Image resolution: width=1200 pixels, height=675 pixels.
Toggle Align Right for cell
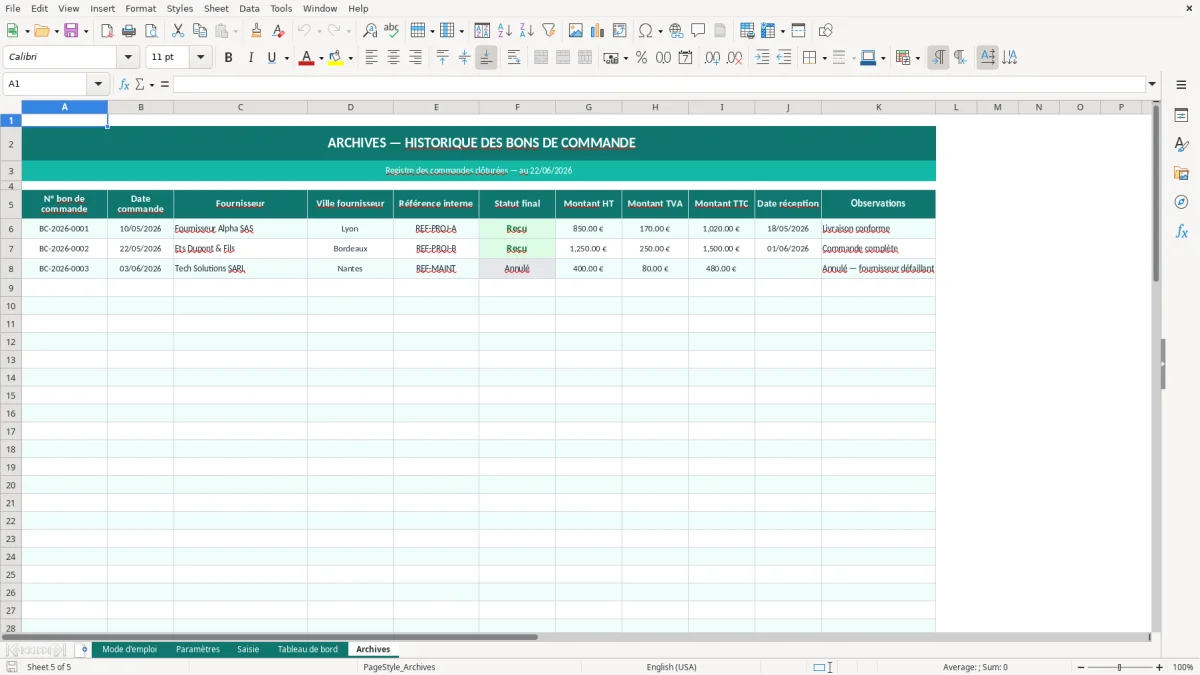point(415,58)
